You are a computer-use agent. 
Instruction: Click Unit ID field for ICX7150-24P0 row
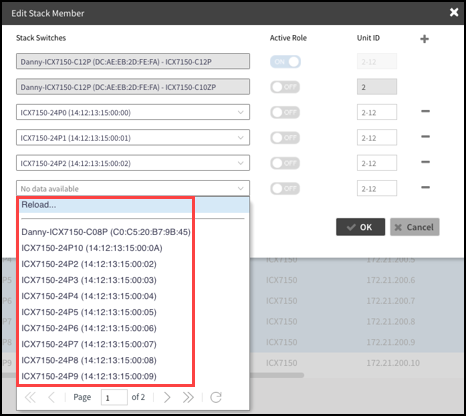pyautogui.click(x=377, y=112)
